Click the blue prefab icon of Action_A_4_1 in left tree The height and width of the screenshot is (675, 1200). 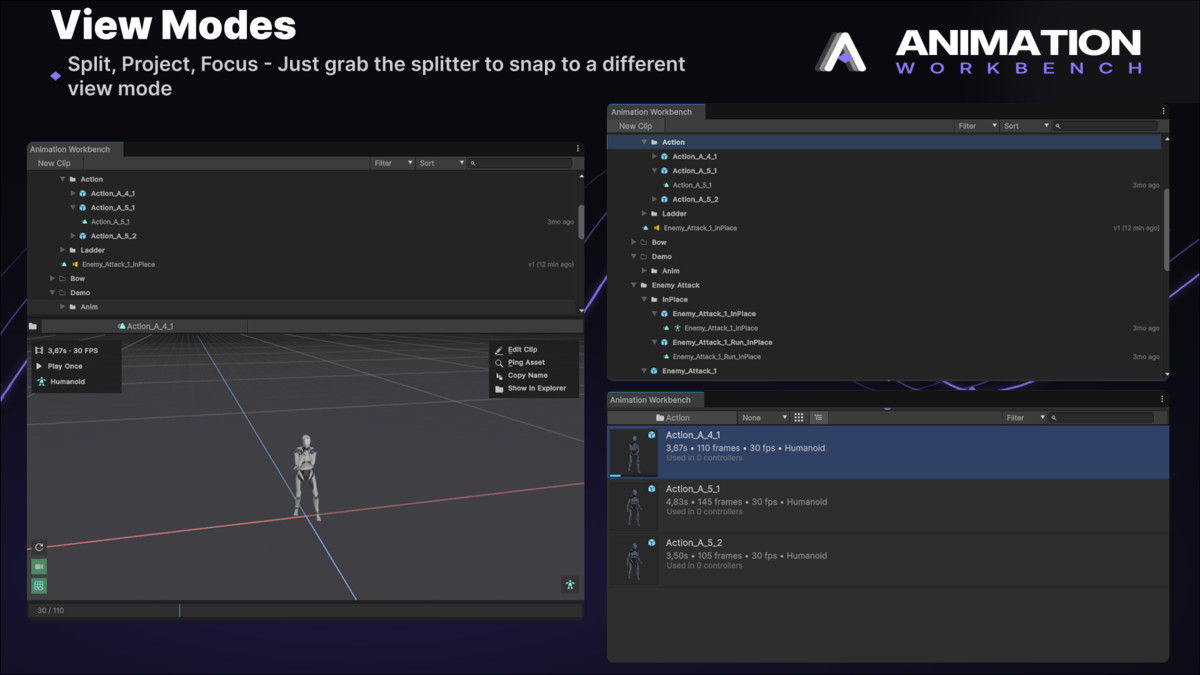(83, 194)
